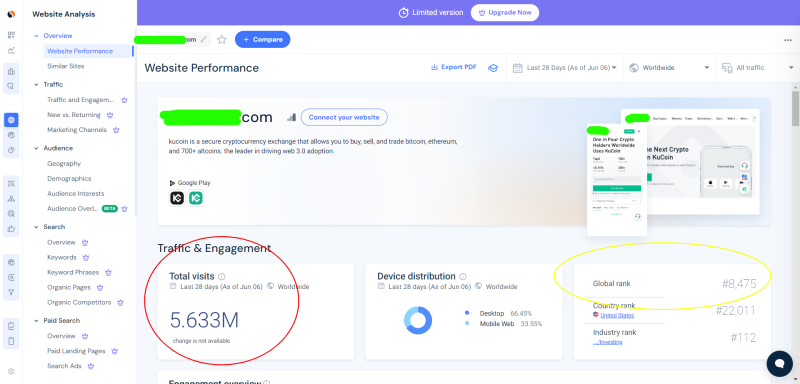Select Website Performance in the sidebar
The height and width of the screenshot is (384, 800).
88,51
